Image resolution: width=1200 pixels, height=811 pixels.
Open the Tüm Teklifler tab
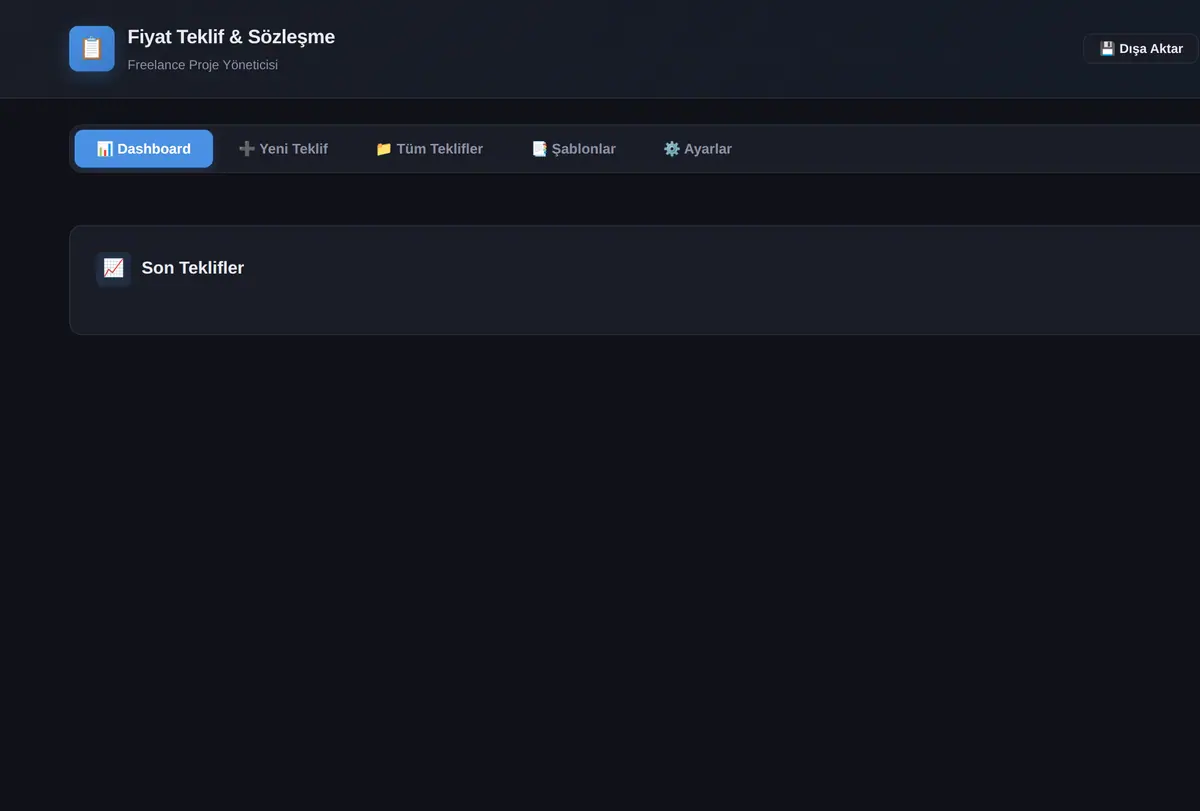(x=429, y=149)
